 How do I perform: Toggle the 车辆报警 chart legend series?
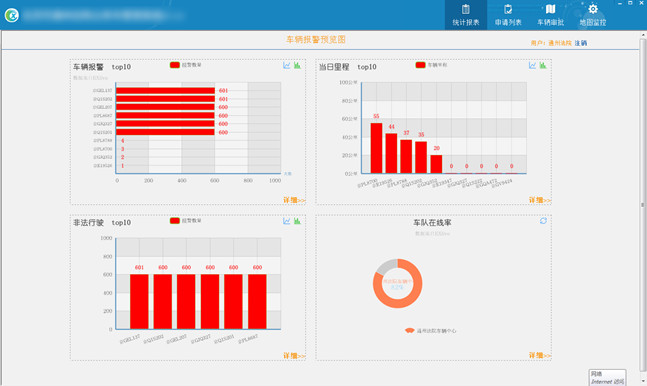coord(185,65)
